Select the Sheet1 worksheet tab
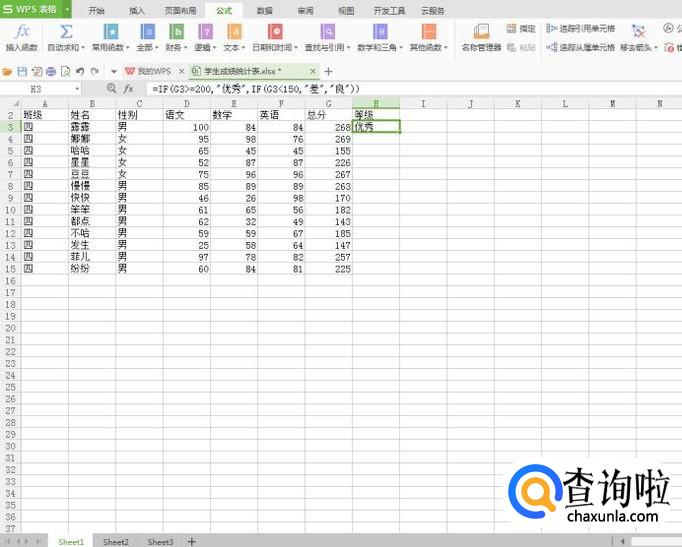The image size is (682, 547). click(71, 542)
